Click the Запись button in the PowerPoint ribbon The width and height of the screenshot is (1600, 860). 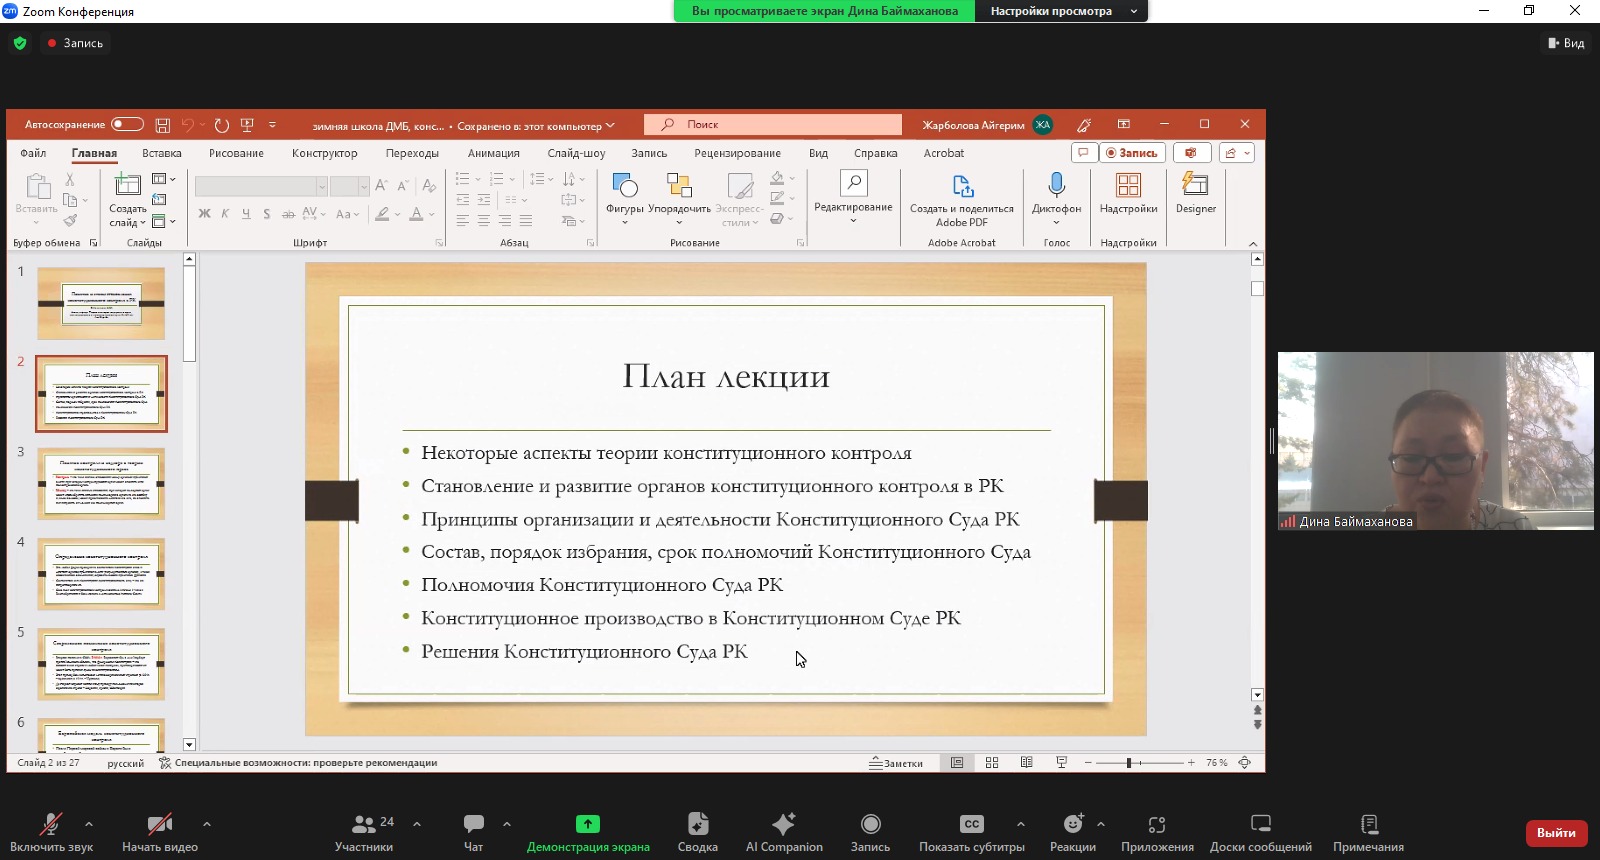pyautogui.click(x=1132, y=153)
